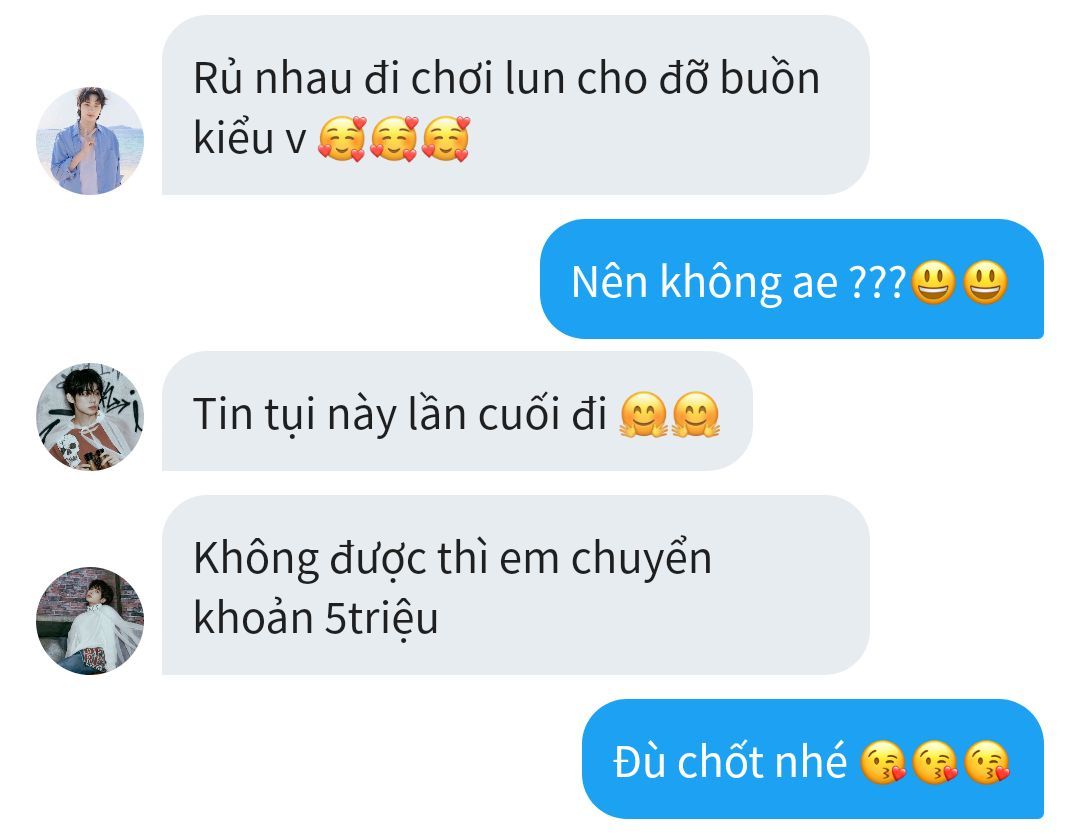Select the 'Rủ nhau đi chơi' message bubble

point(515,105)
